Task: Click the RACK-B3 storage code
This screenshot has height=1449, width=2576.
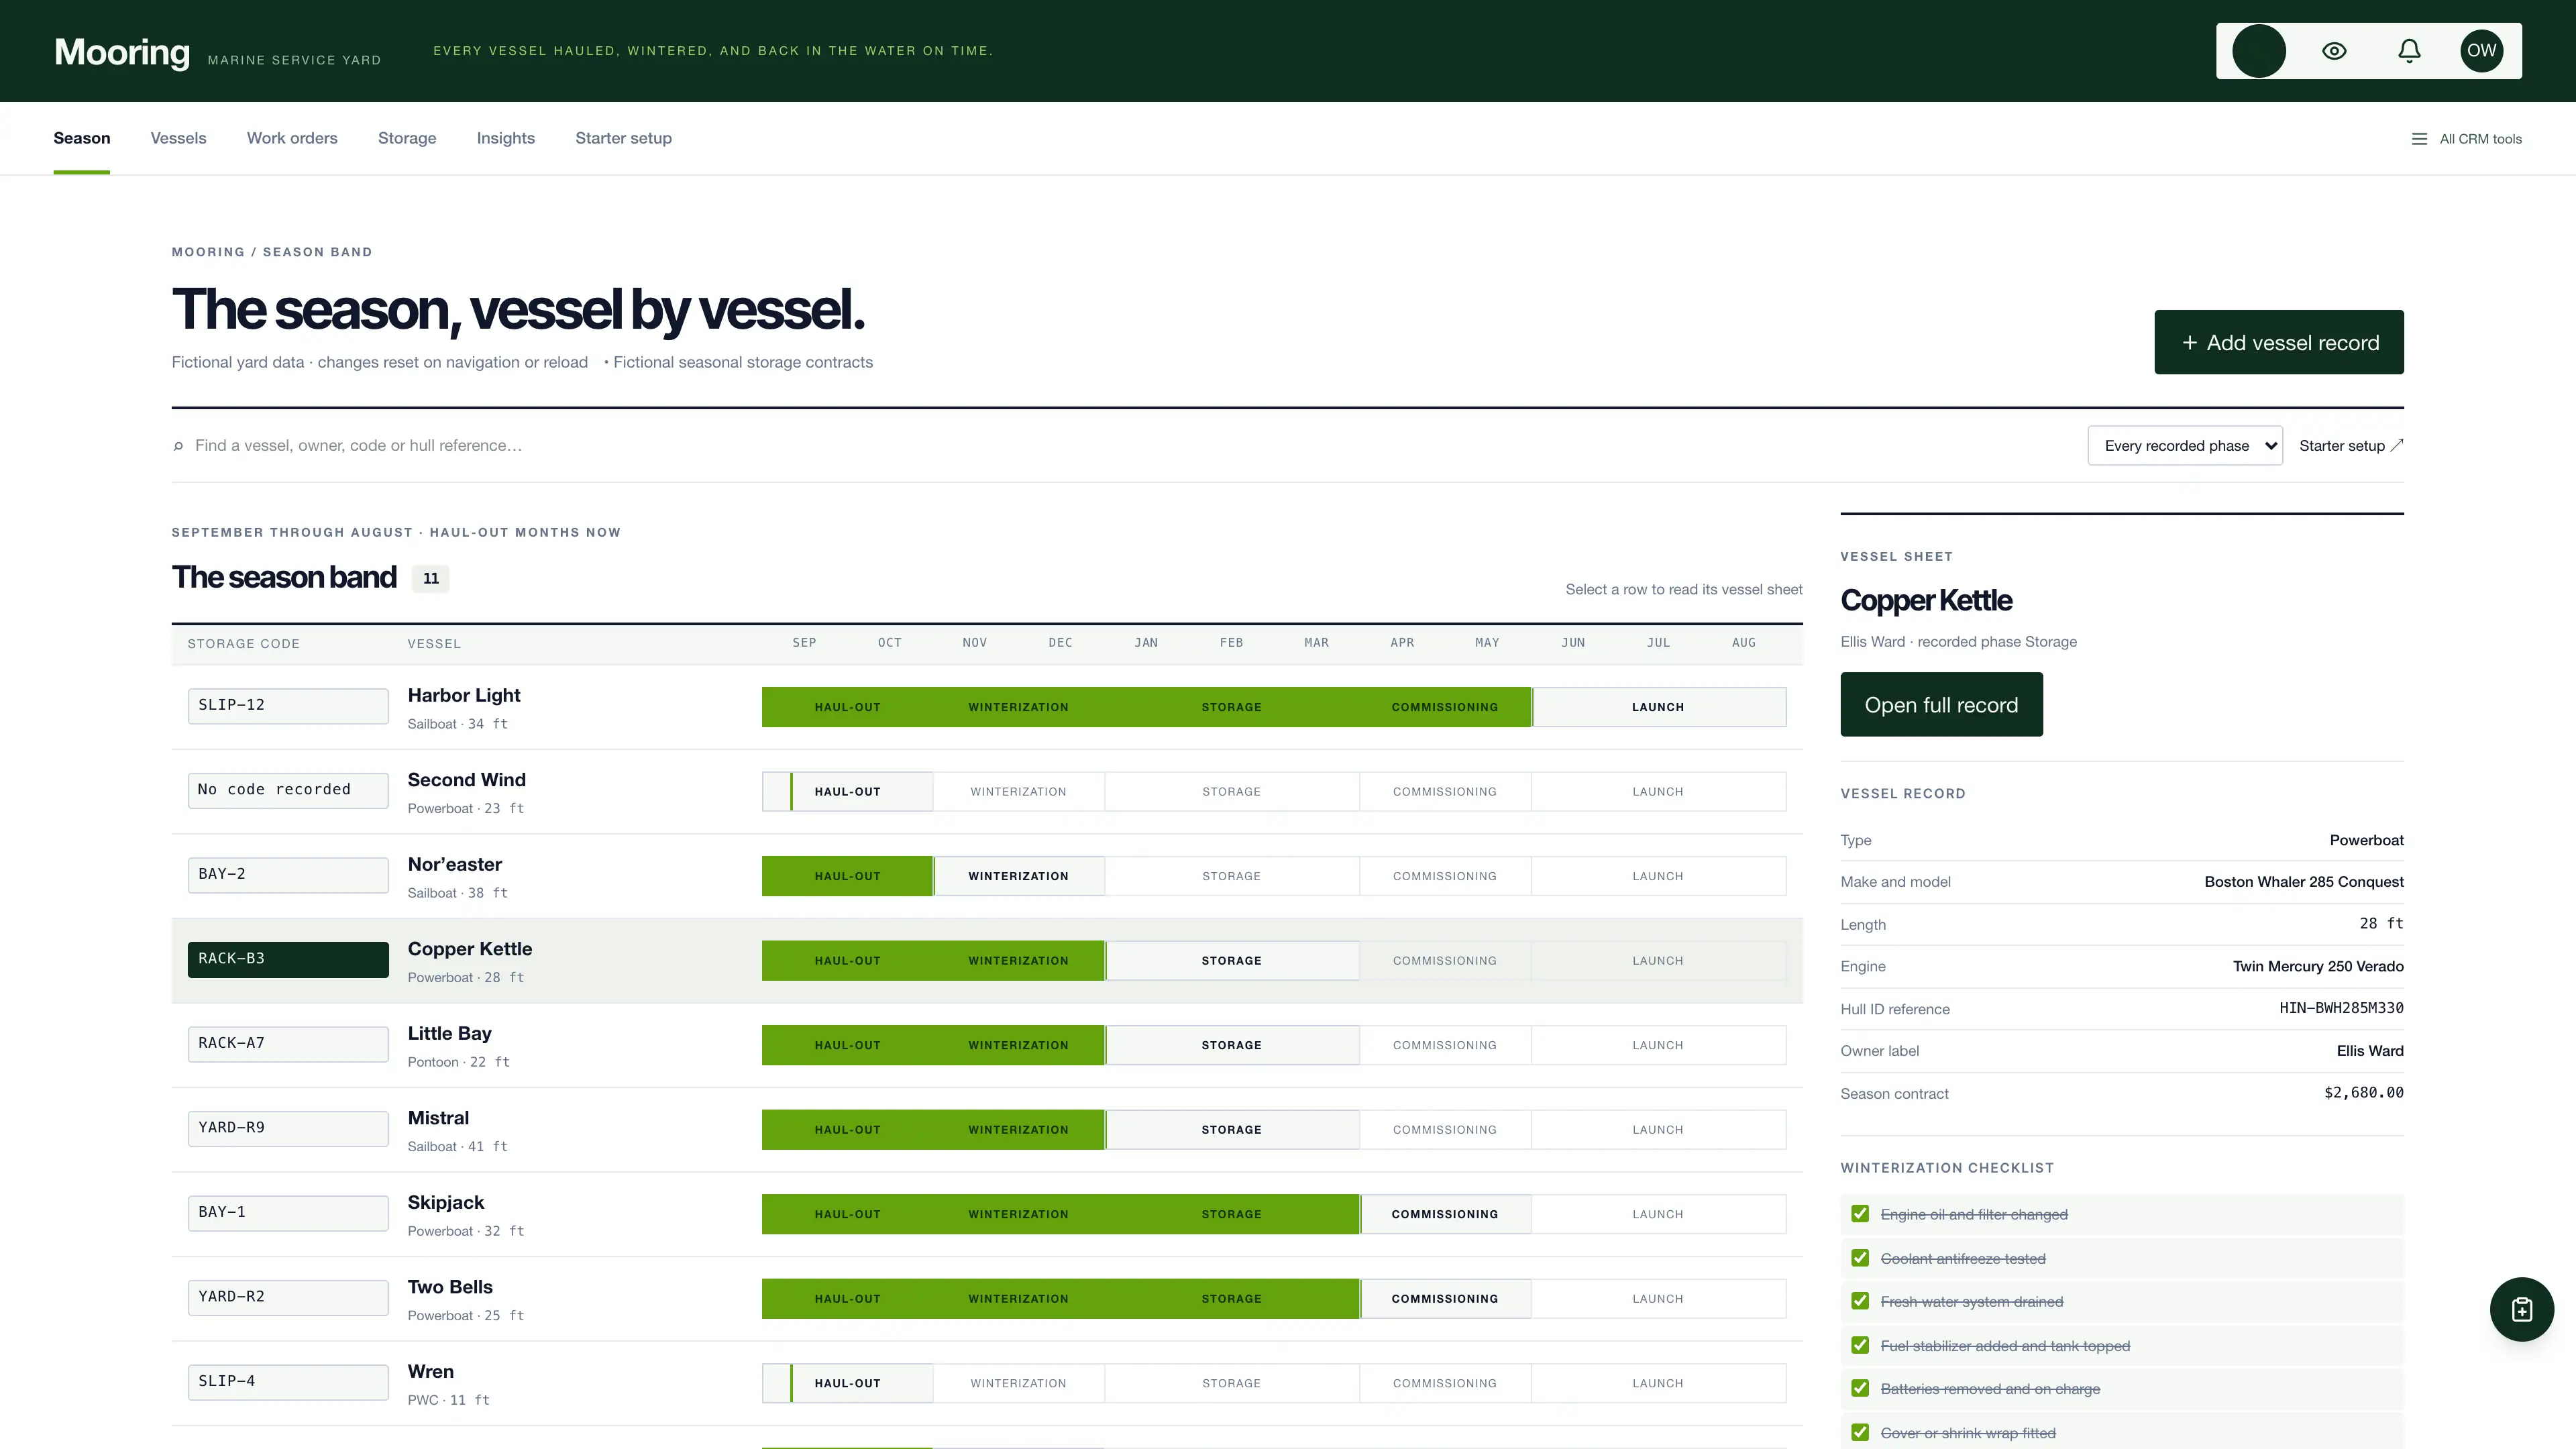Action: 288,959
